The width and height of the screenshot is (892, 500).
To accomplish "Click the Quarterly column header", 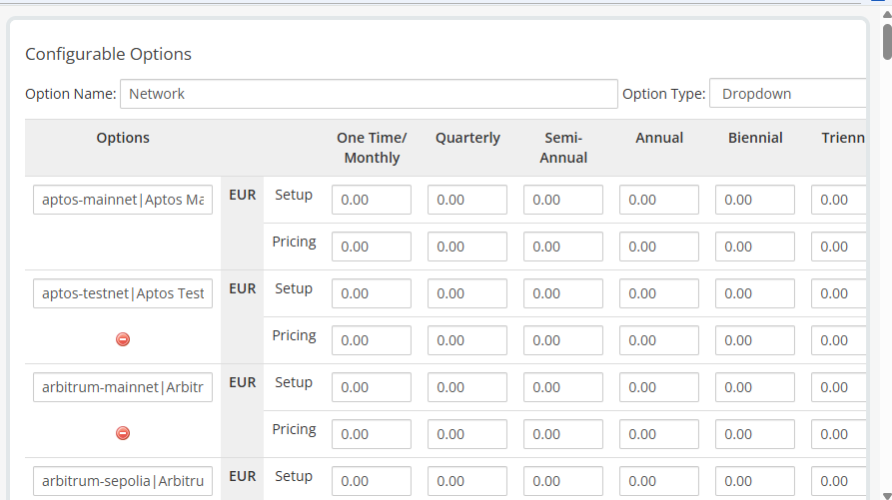I will coord(468,138).
